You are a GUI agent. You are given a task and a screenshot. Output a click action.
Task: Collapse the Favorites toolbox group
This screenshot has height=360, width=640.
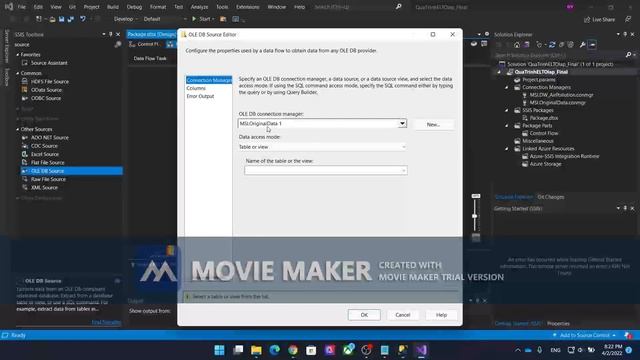[x=18, y=55]
